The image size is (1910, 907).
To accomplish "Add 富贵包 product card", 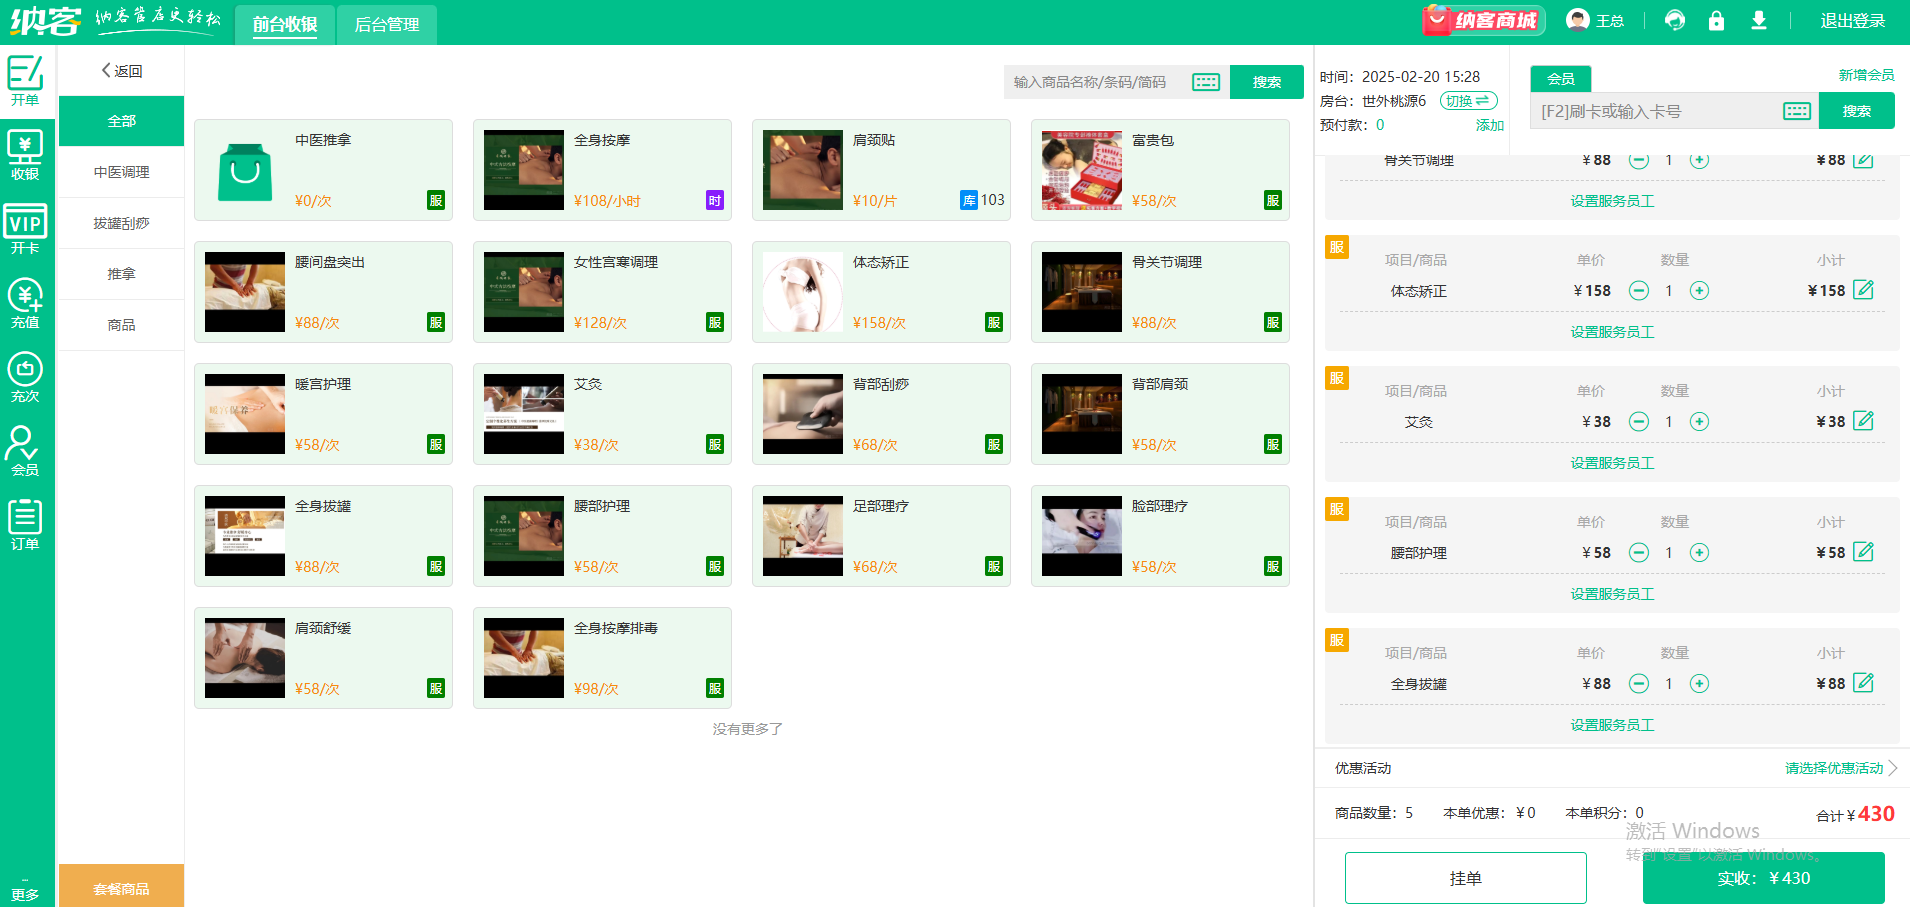I will 1160,170.
